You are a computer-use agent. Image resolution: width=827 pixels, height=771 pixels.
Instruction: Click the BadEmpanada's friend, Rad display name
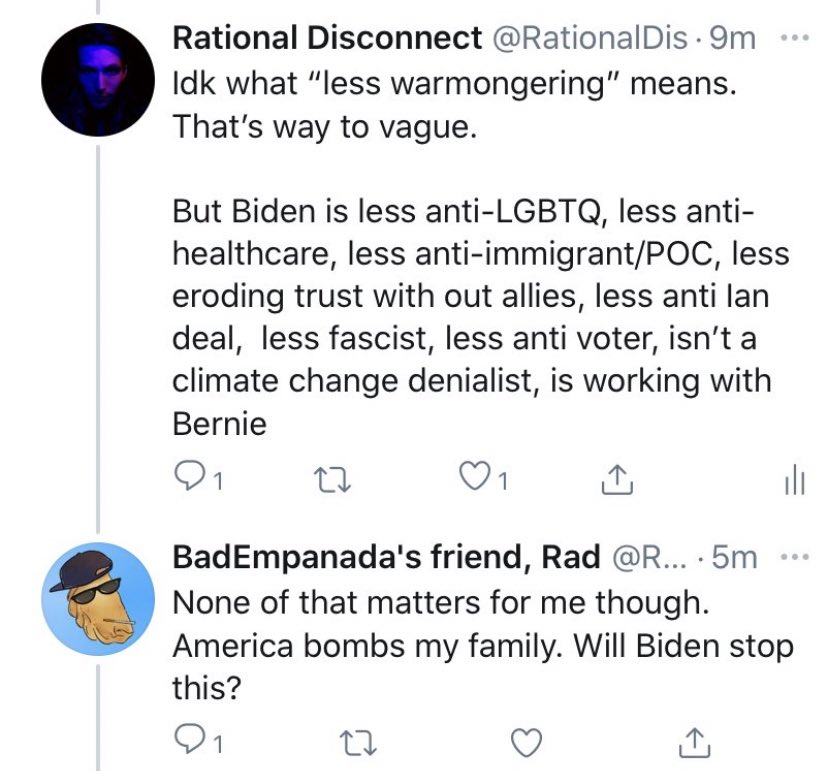pos(386,558)
